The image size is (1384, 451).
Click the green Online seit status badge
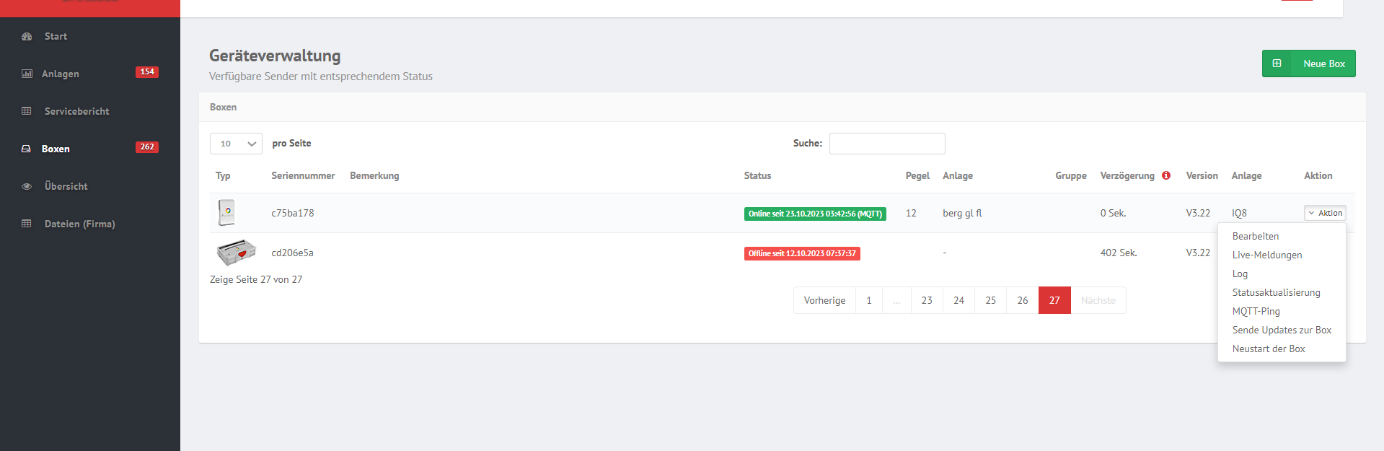[815, 214]
